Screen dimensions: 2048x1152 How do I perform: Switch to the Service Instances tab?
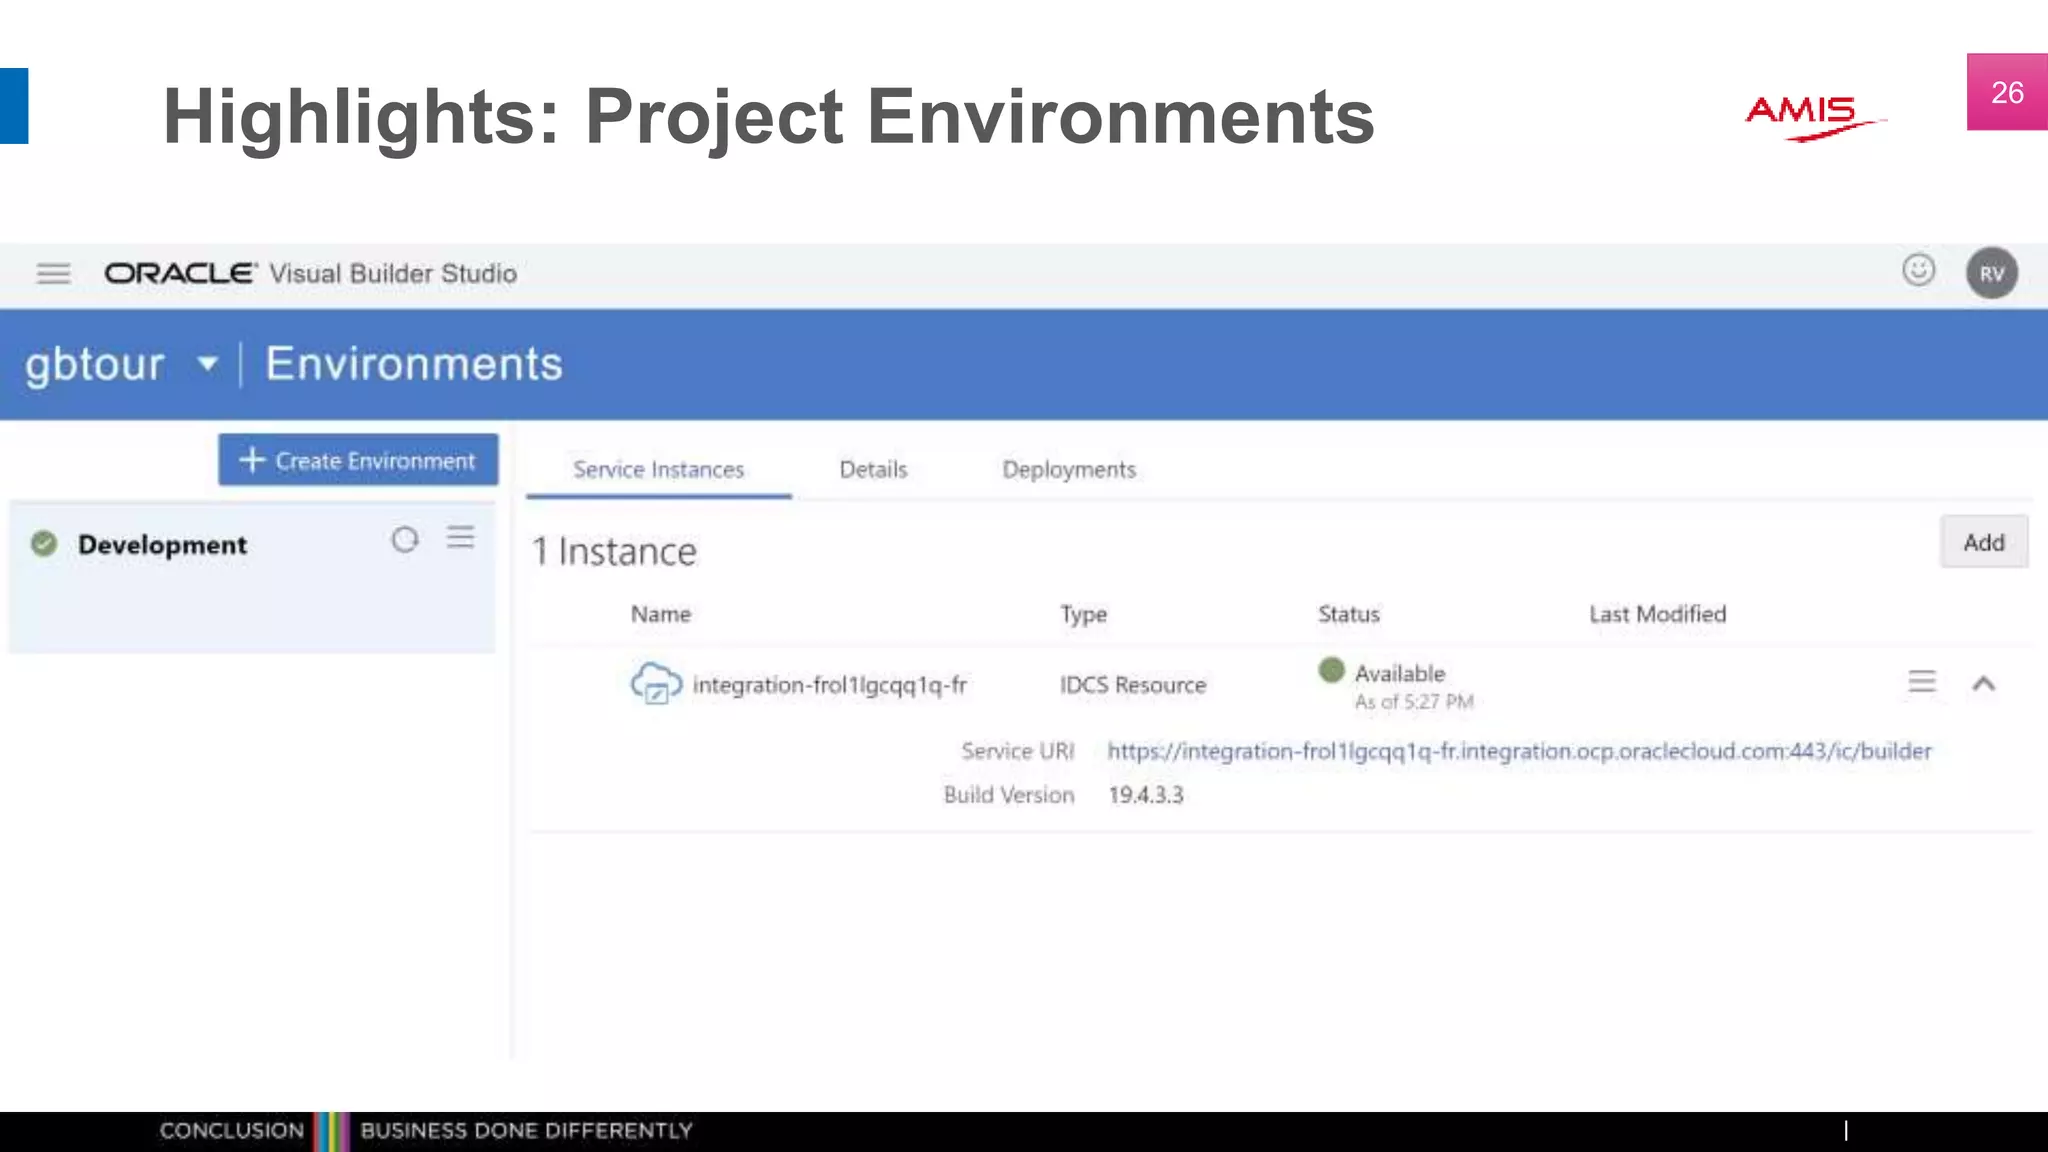pos(658,470)
